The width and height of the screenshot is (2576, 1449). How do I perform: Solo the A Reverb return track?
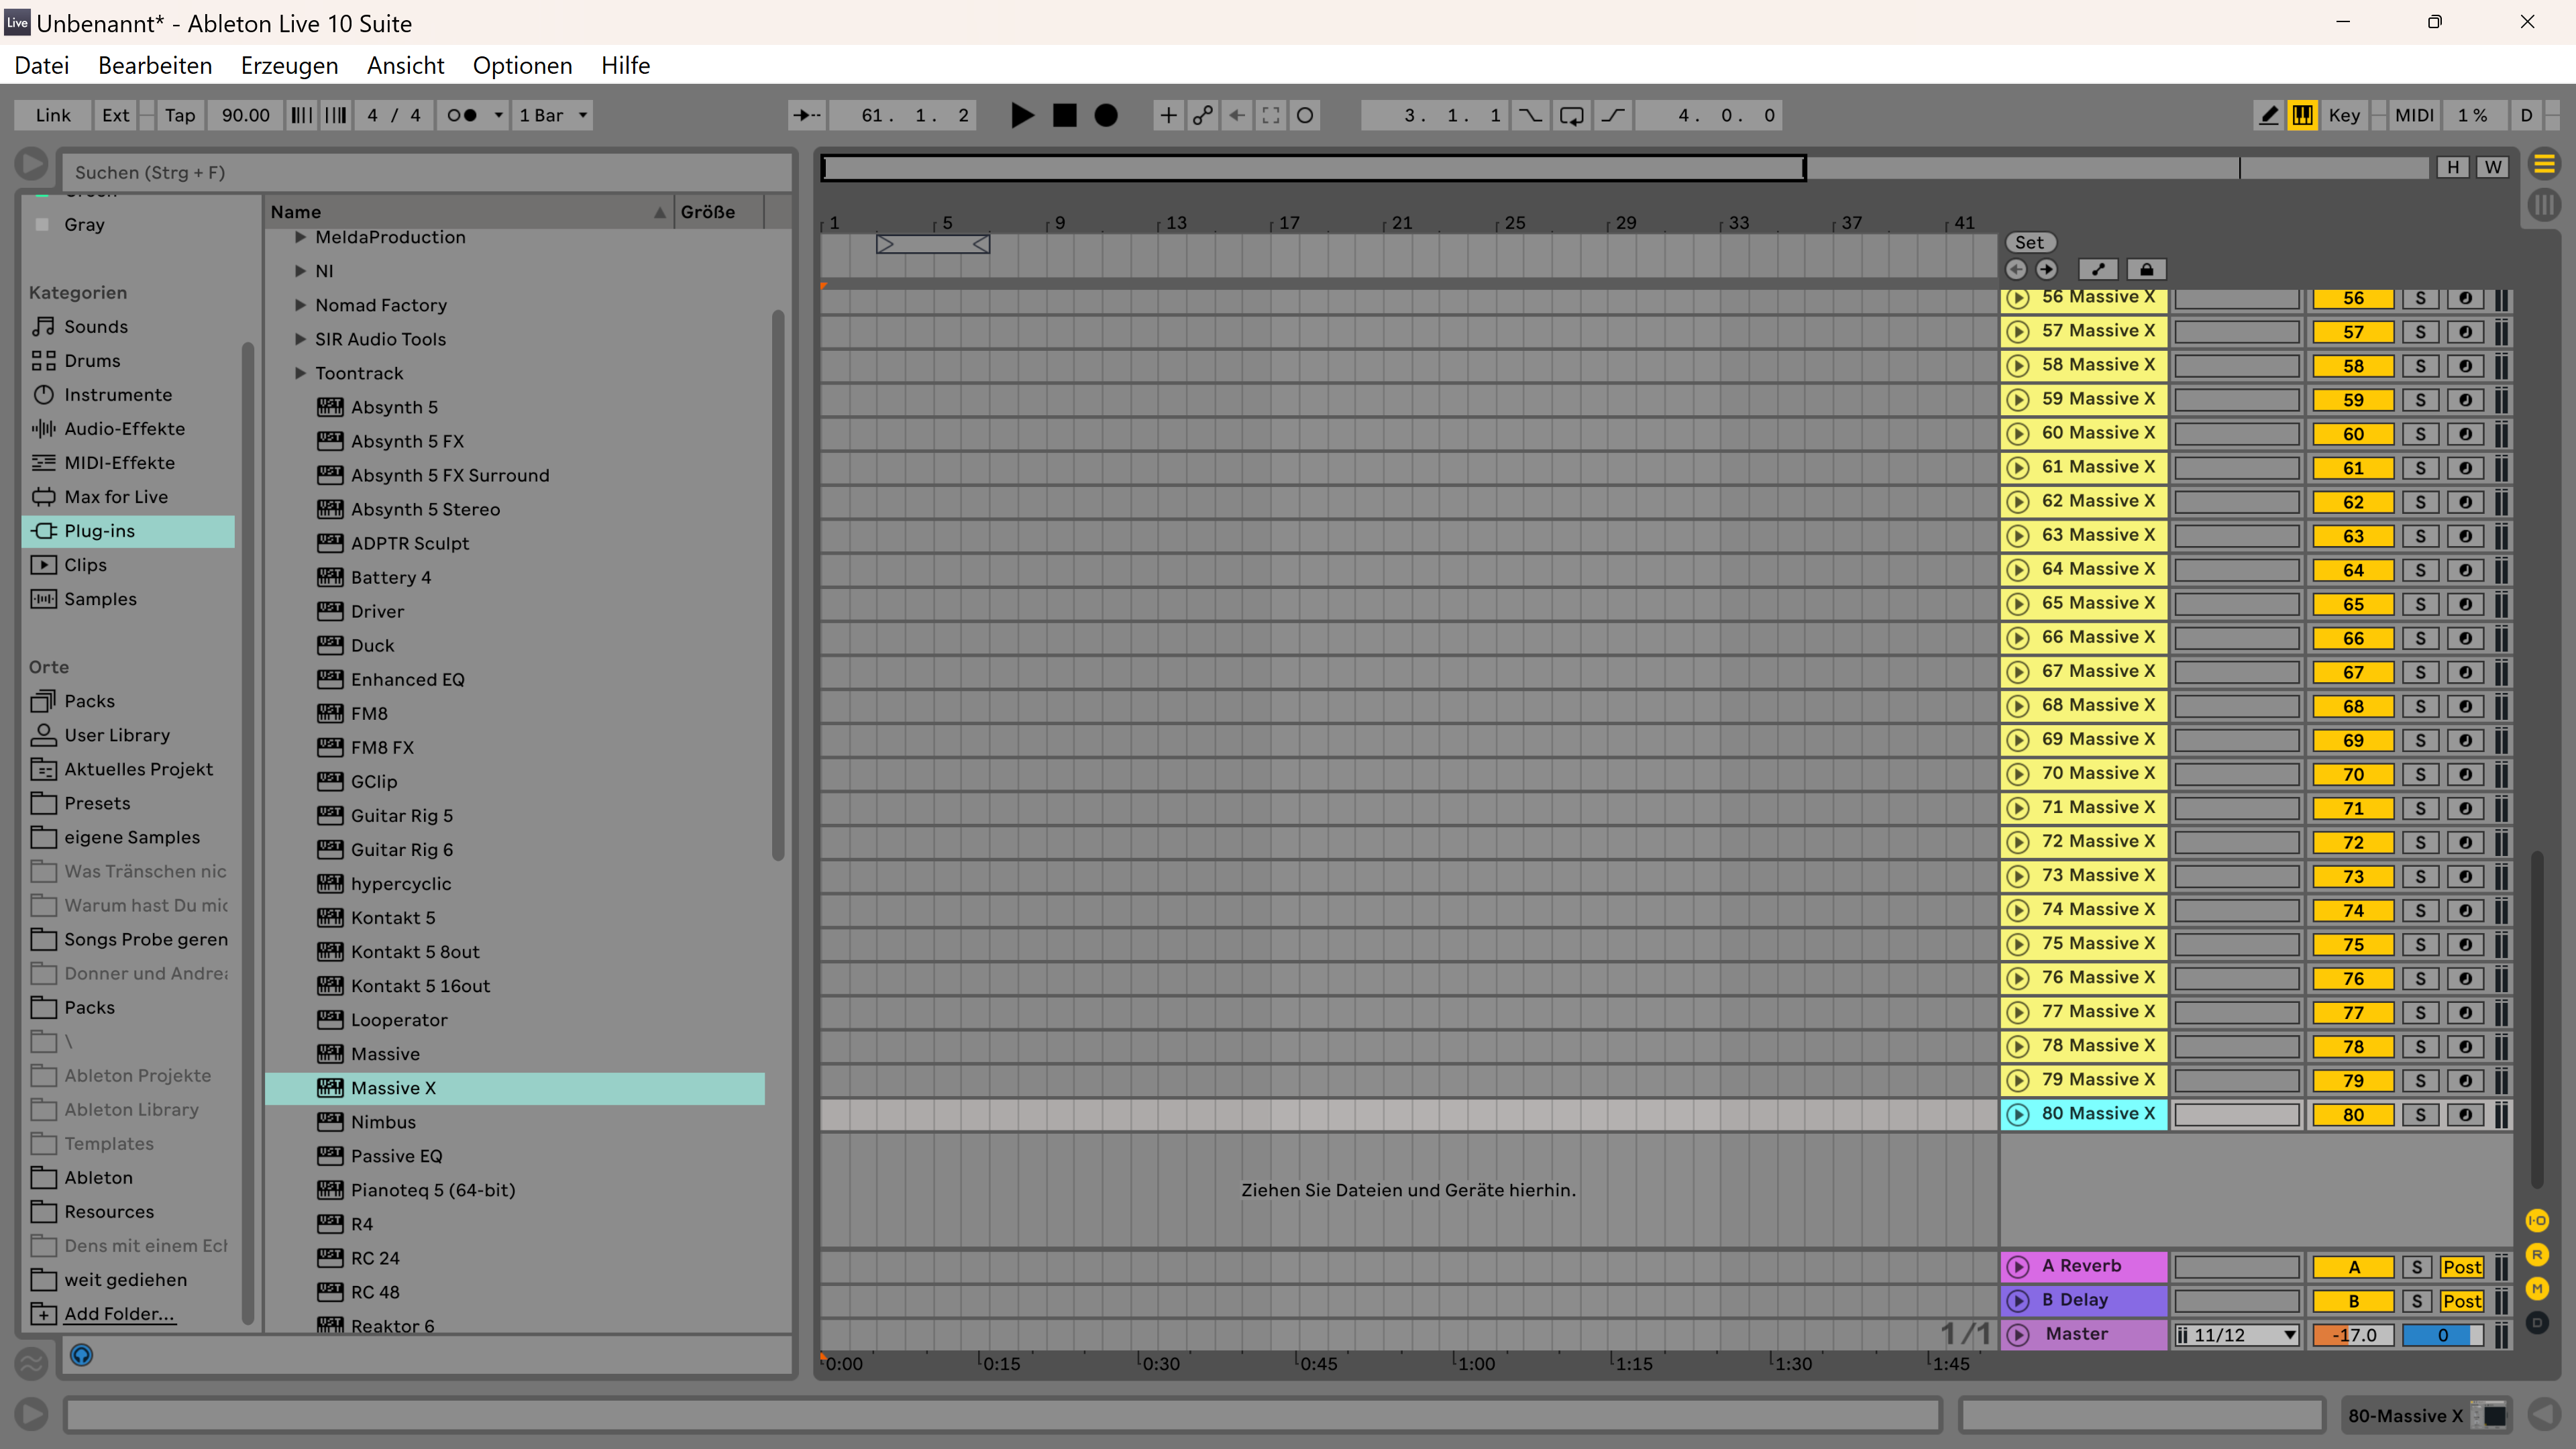2417,1267
